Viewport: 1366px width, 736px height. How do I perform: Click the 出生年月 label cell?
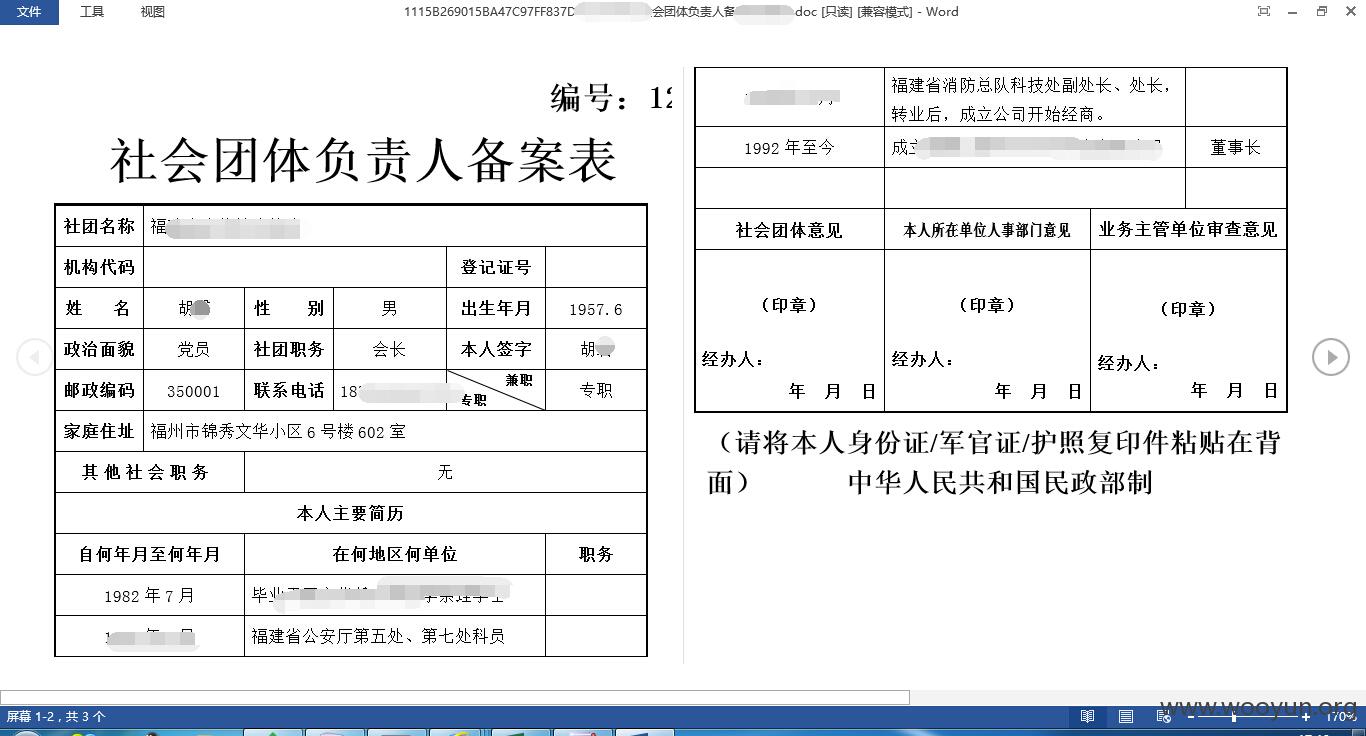tap(496, 308)
